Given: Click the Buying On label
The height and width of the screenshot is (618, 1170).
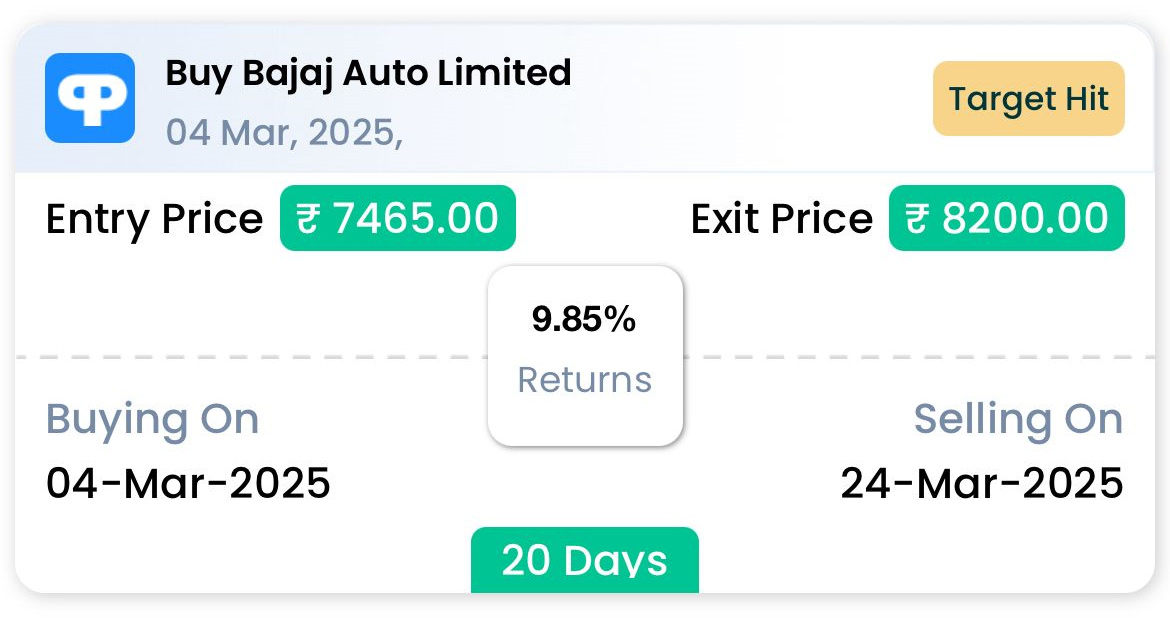Looking at the screenshot, I should tap(152, 421).
